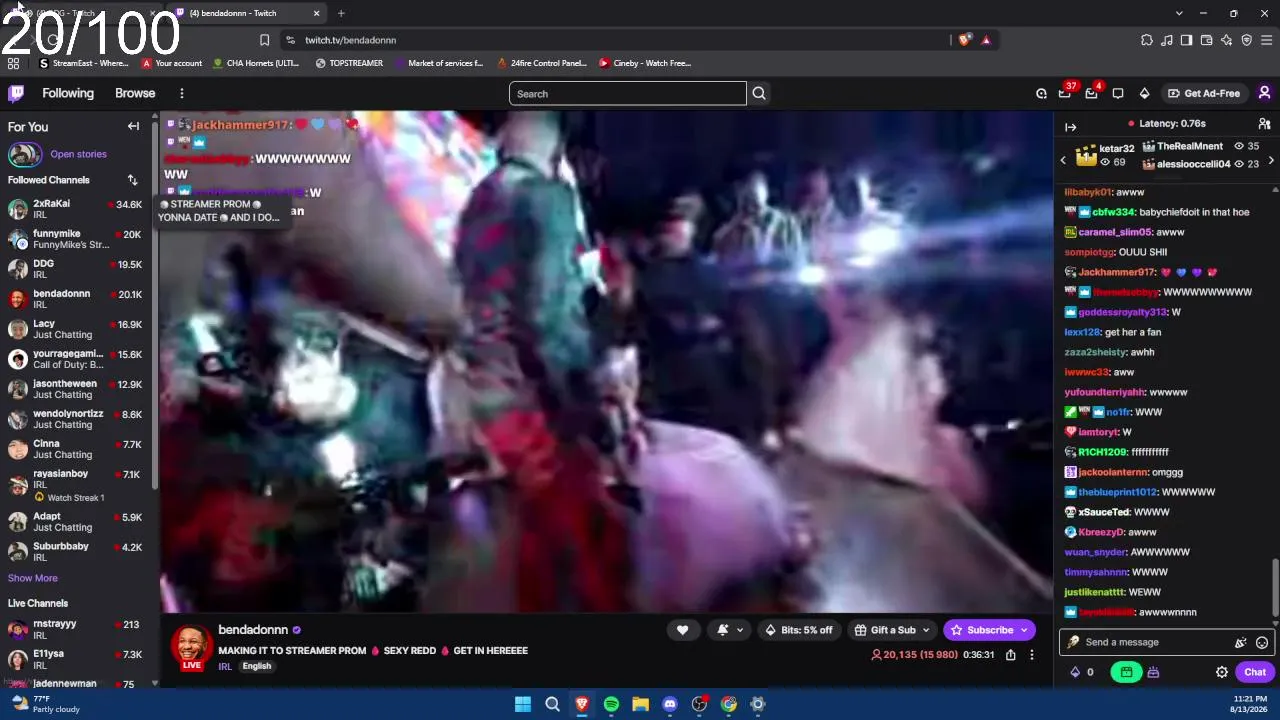Show next gifters leaderboard entries
Screen dimensions: 1280x720
[x=1271, y=160]
